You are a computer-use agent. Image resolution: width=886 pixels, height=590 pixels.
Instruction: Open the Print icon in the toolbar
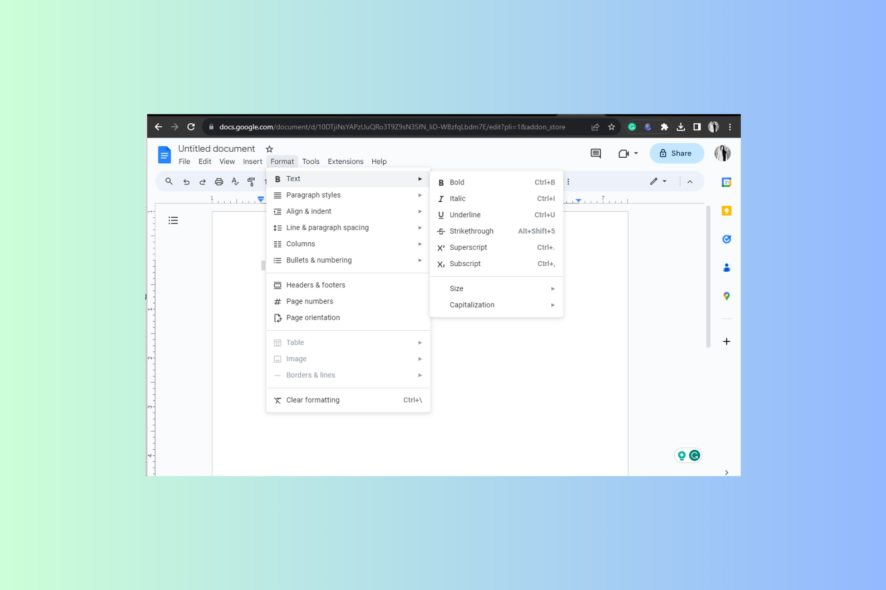(x=219, y=181)
